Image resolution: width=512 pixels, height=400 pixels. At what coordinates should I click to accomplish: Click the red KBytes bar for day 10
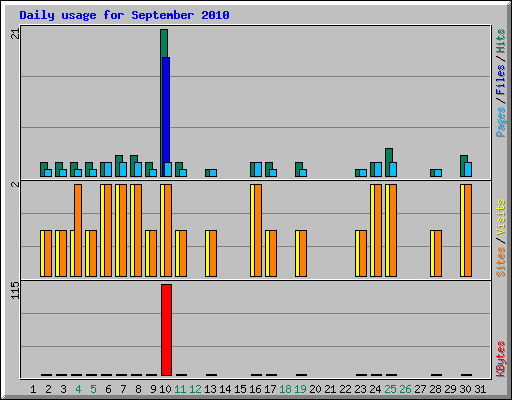[166, 330]
